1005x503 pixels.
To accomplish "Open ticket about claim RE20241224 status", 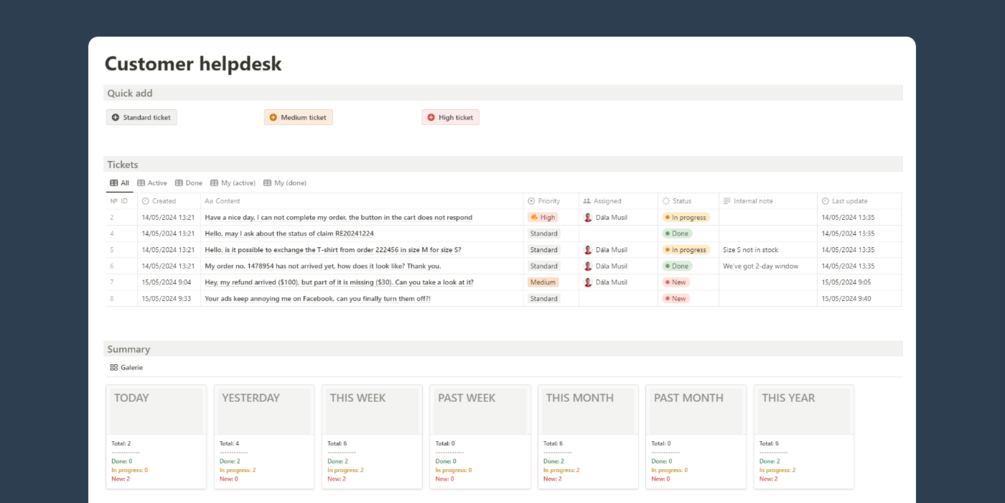I will 289,234.
